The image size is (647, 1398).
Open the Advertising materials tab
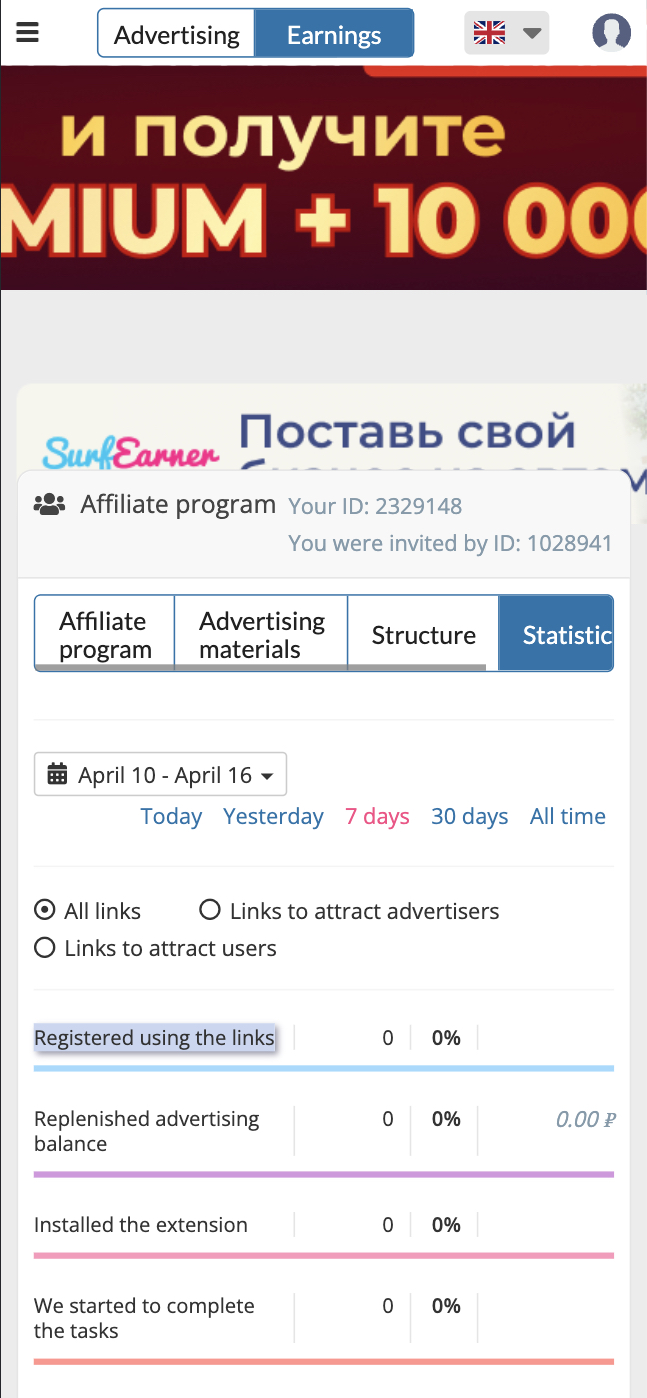pyautogui.click(x=262, y=634)
